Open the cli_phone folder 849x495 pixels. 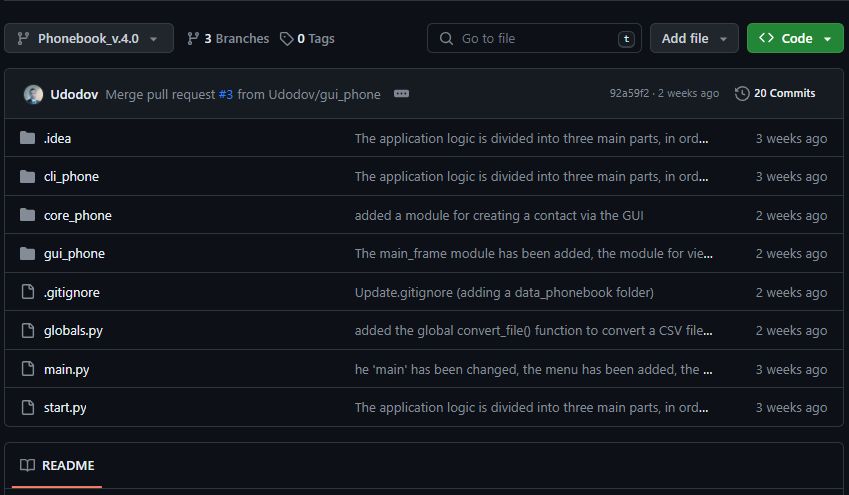click(71, 177)
